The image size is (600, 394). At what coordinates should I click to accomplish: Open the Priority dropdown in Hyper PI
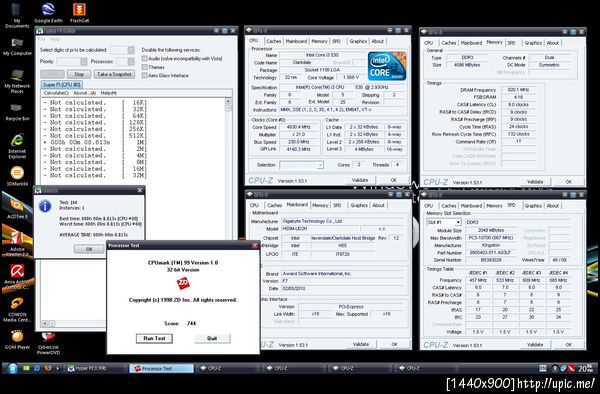(84, 62)
